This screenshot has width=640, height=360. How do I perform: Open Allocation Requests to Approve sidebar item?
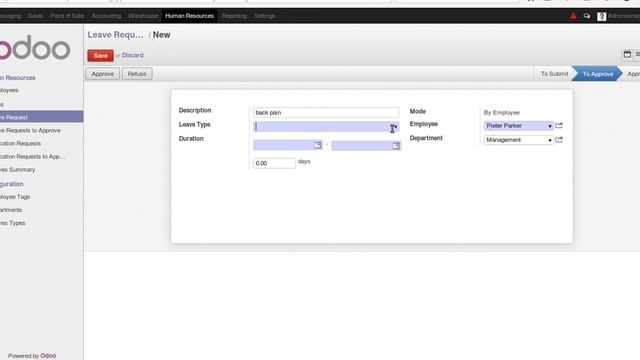click(x=33, y=156)
